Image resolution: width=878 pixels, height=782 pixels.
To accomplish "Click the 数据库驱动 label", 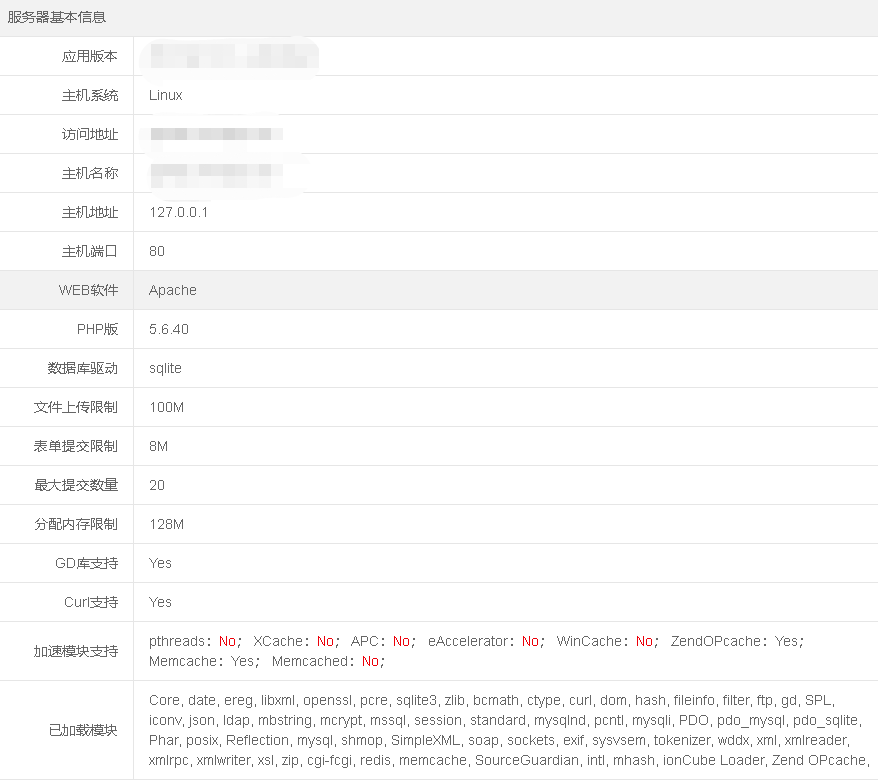I will [82, 368].
